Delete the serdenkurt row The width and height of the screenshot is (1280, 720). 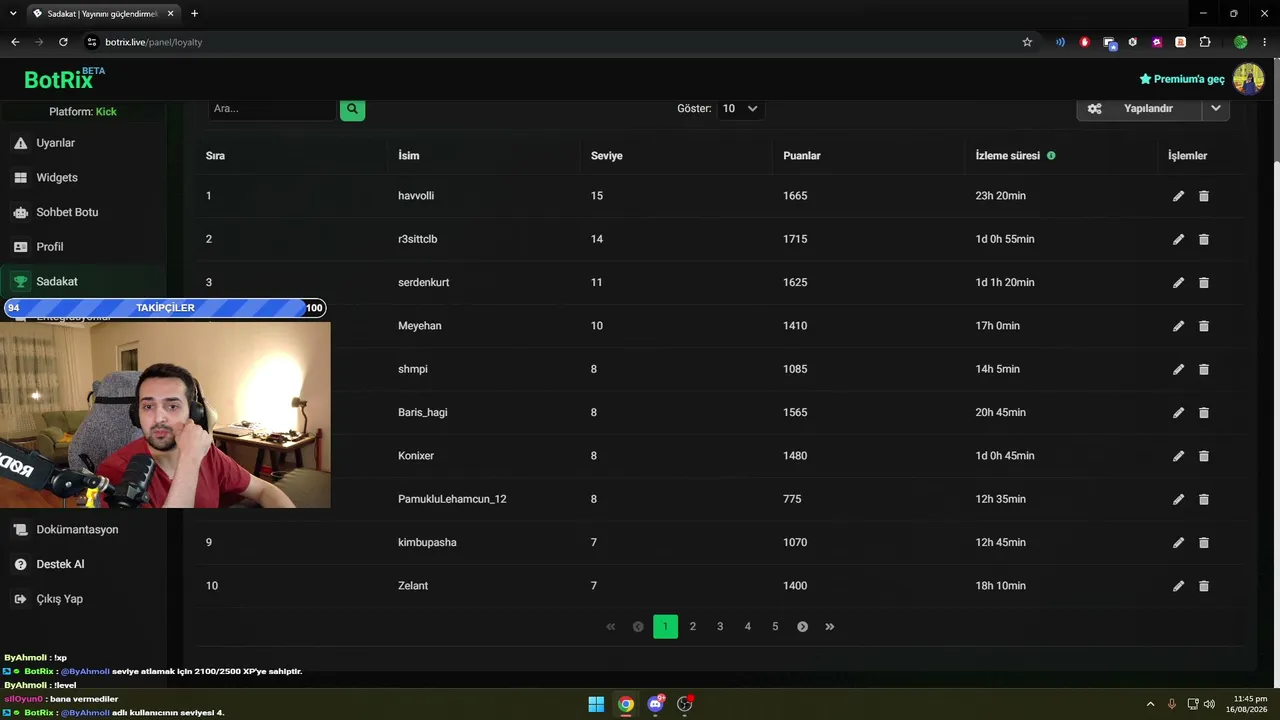tap(1204, 282)
